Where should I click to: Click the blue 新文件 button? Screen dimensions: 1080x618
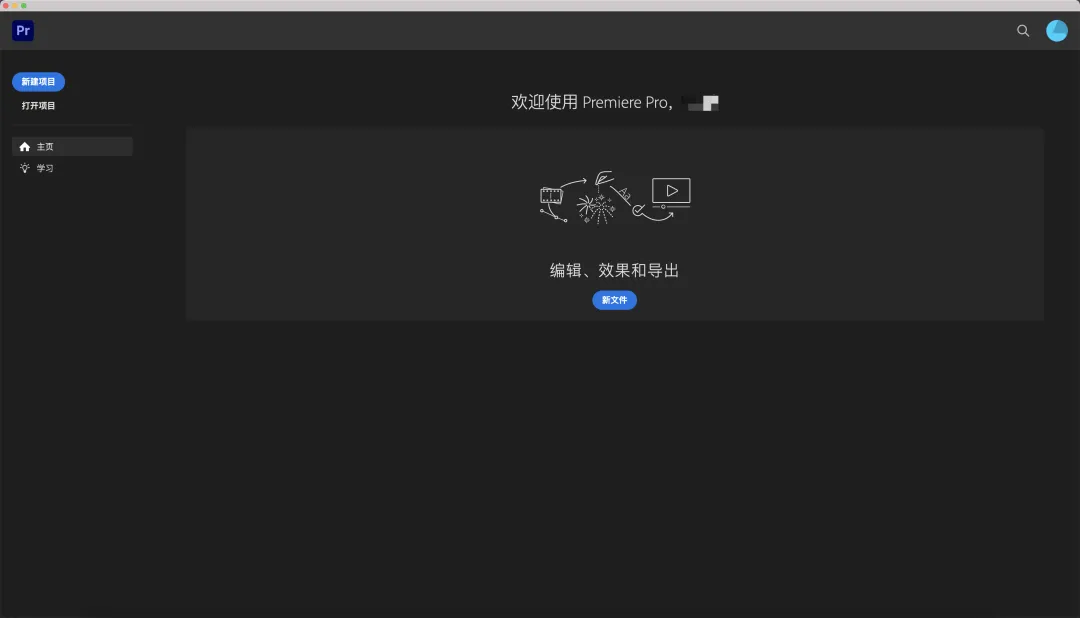(614, 300)
